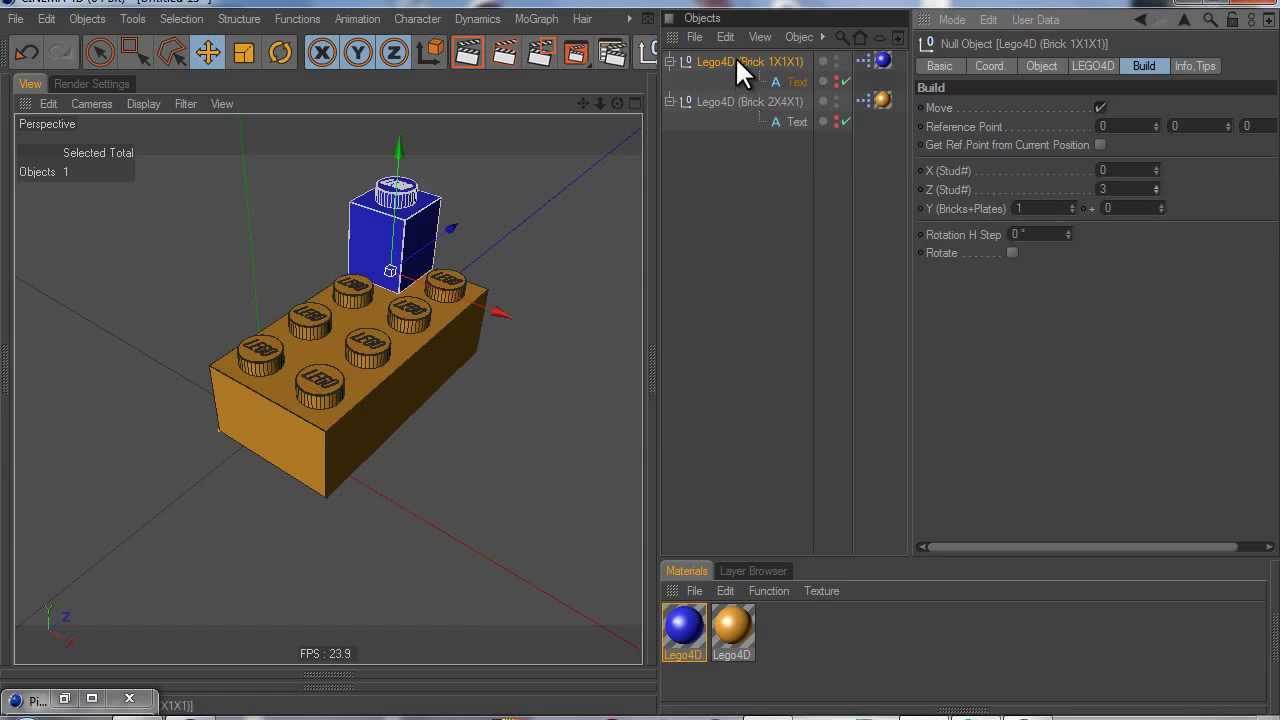This screenshot has height=720, width=1280.
Task: Open Materials manager Function menu
Action: coord(769,591)
